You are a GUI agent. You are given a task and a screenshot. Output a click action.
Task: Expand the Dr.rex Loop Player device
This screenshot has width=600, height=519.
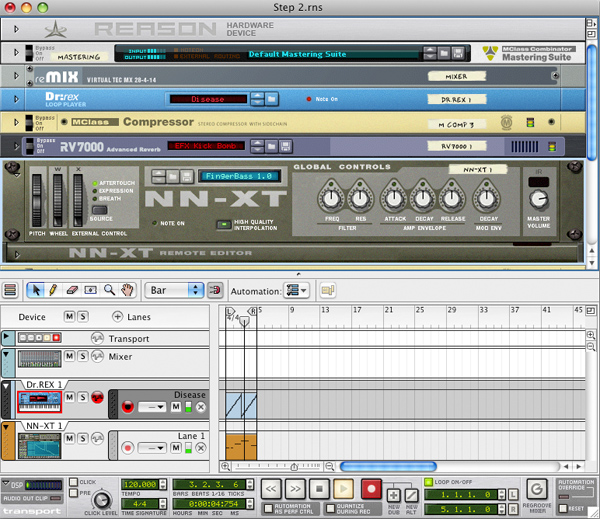tap(16, 99)
